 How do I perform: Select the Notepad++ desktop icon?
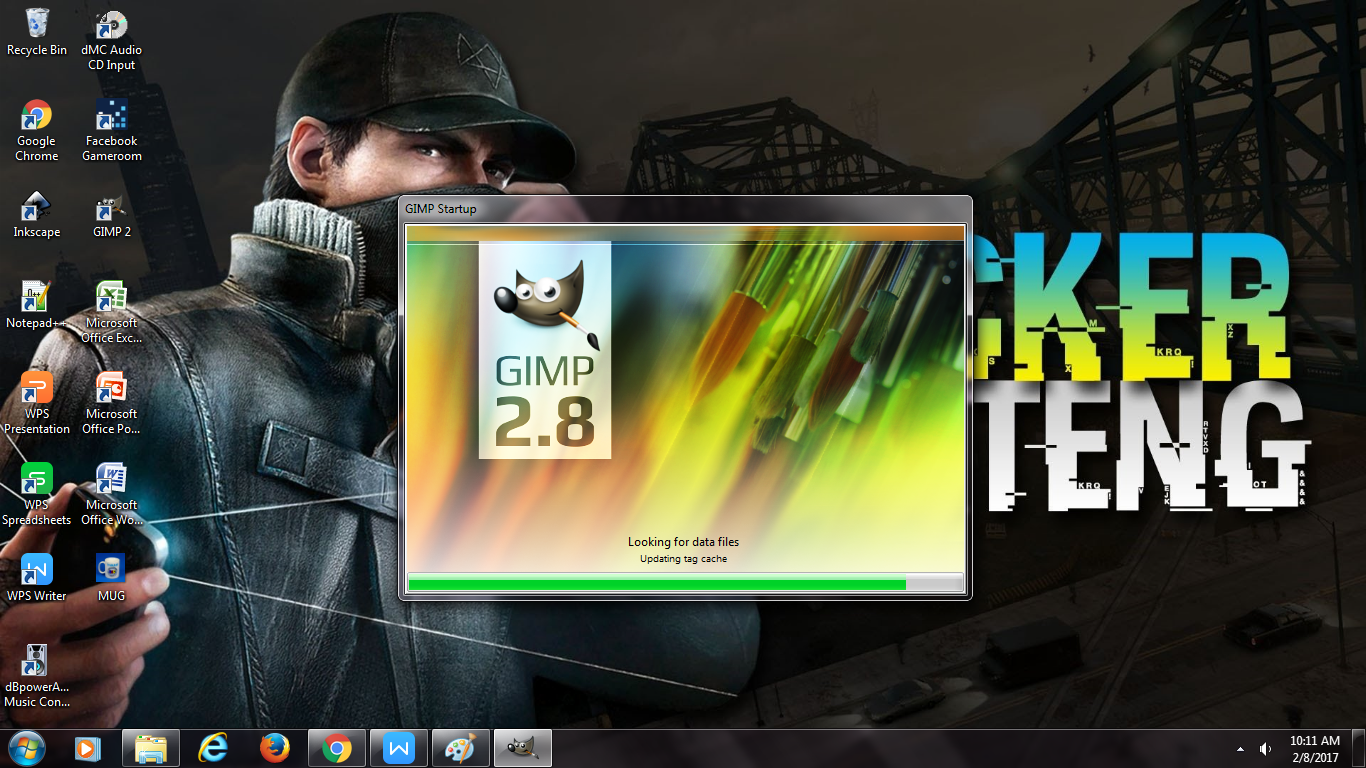pyautogui.click(x=37, y=306)
